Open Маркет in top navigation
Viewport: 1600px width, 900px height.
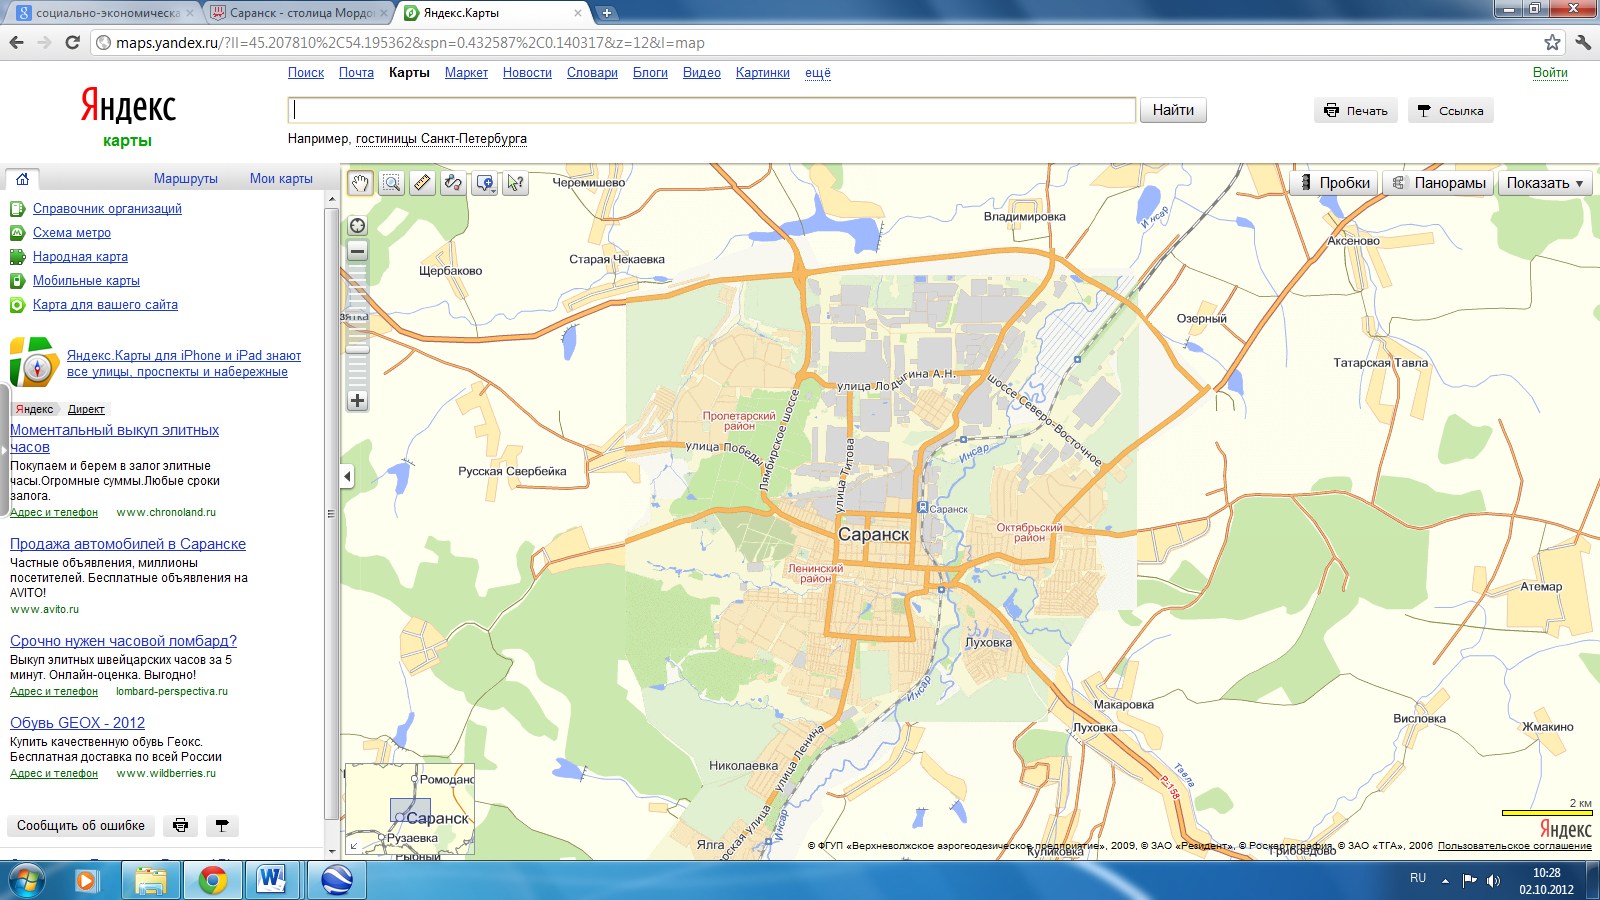click(466, 73)
